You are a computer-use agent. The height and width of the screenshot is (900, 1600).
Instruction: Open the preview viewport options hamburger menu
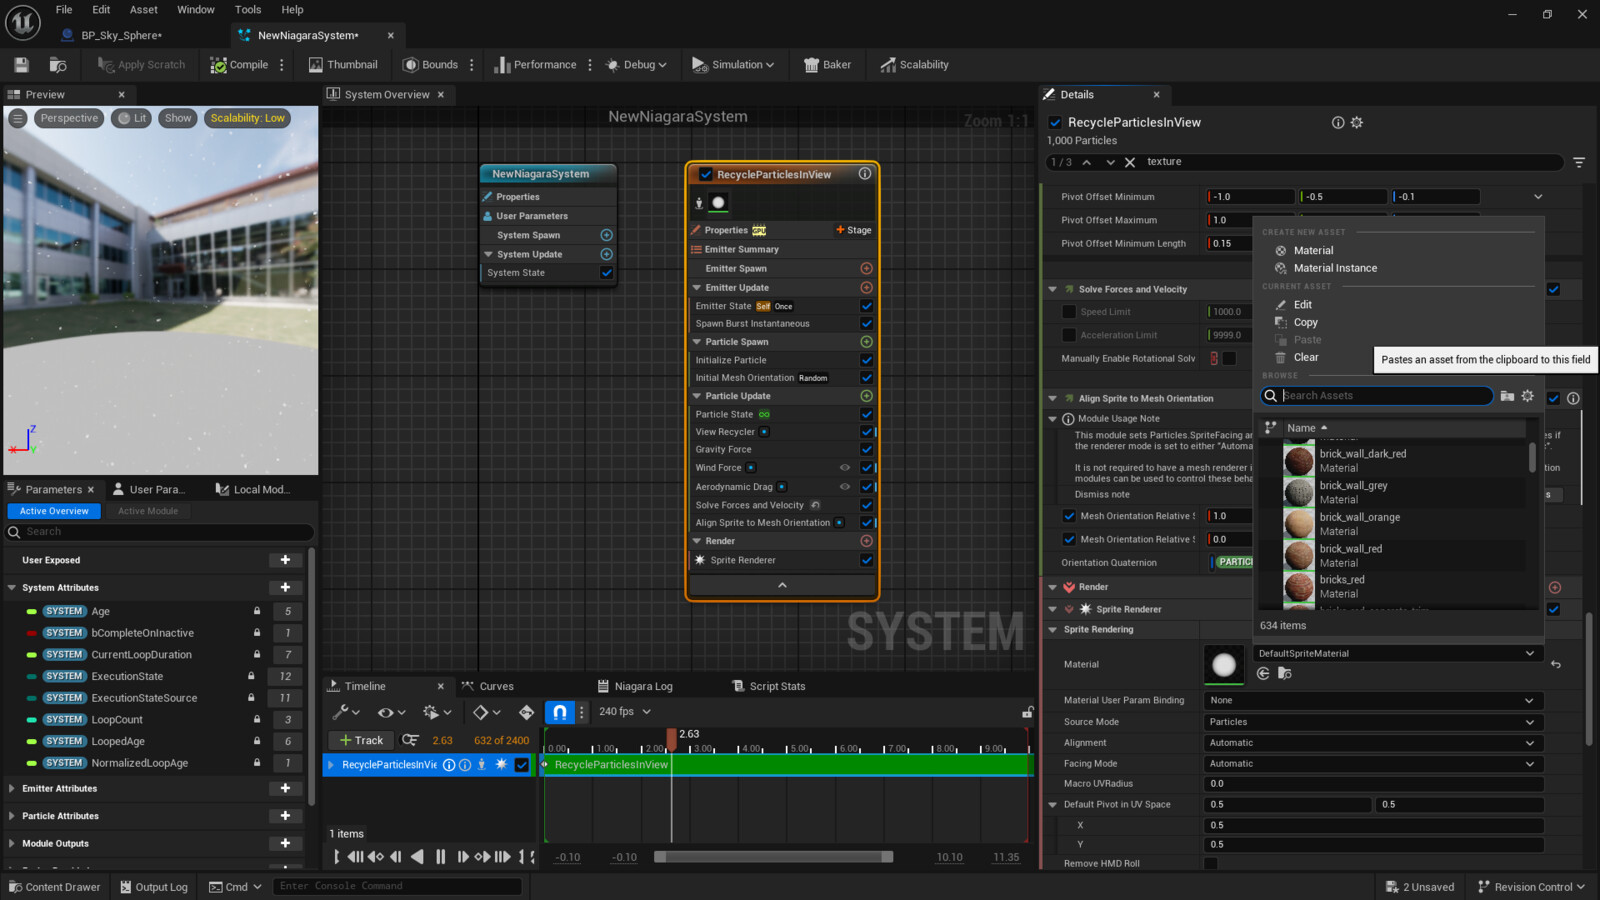pos(18,118)
